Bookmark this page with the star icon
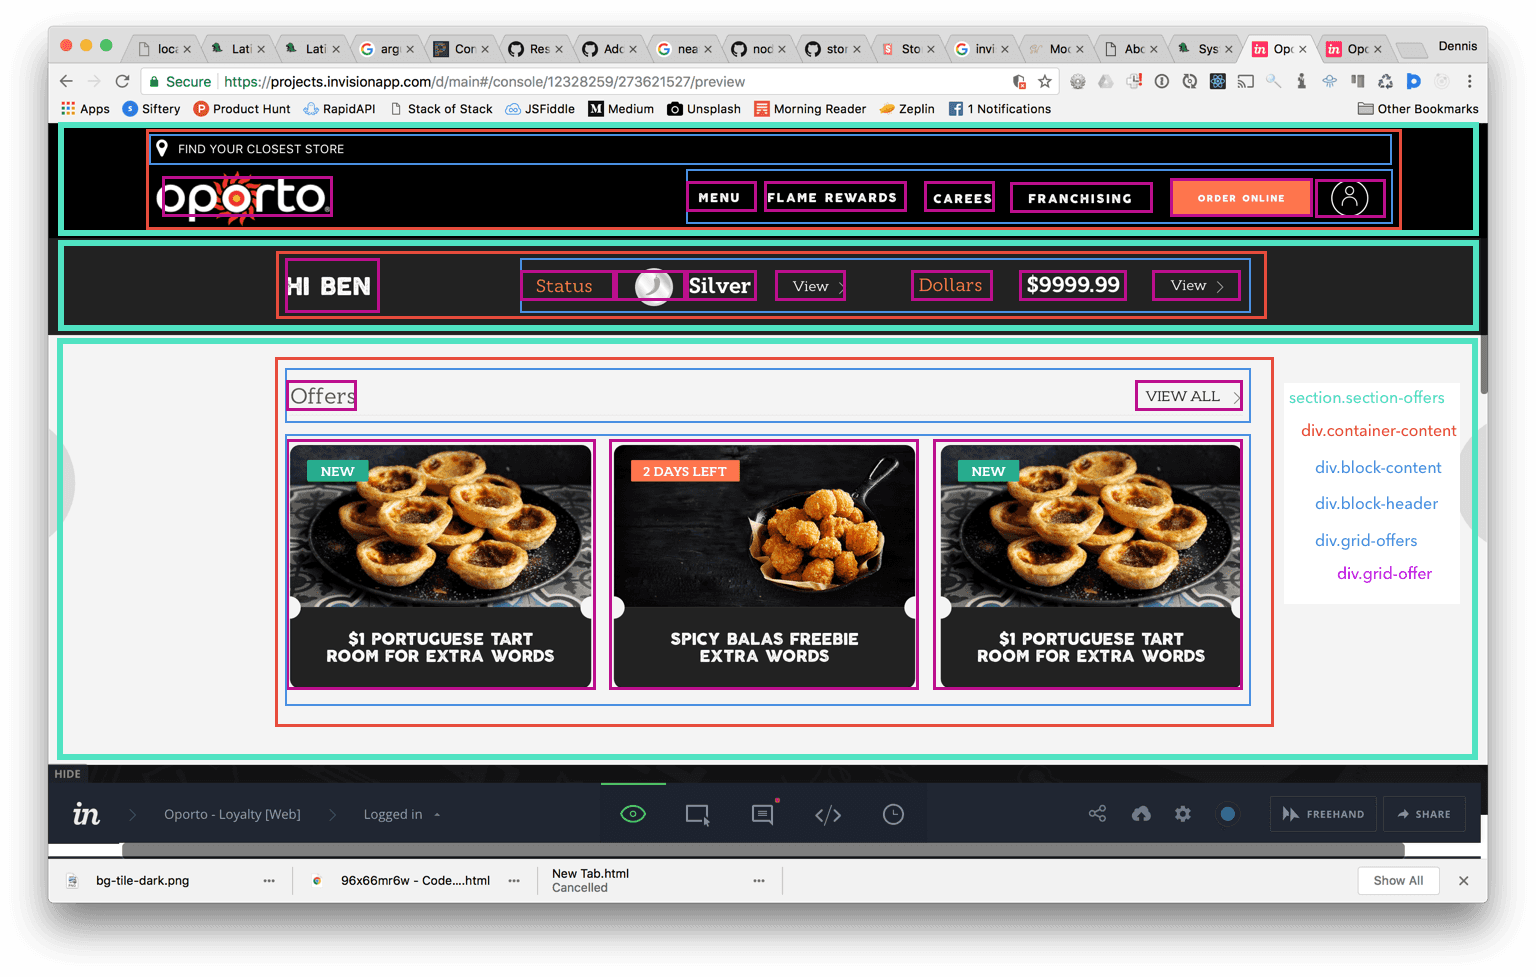 (1045, 81)
